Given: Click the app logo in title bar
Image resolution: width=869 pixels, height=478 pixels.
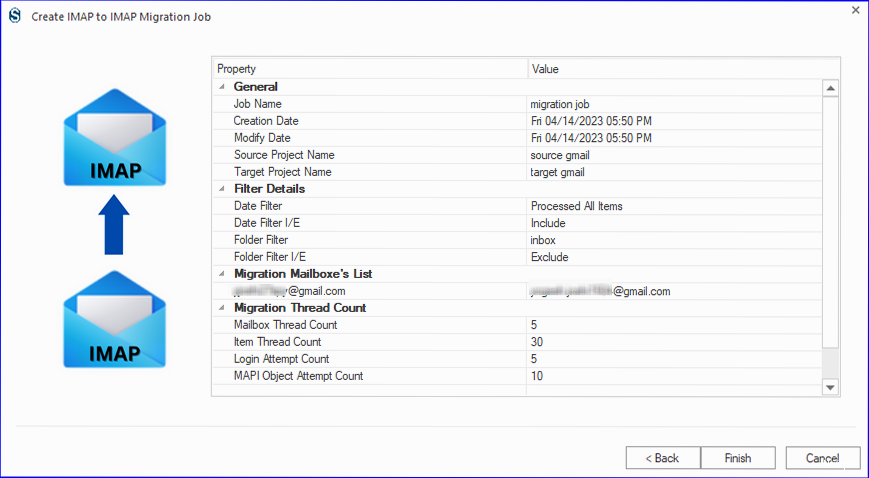Looking at the screenshot, I should (14, 17).
